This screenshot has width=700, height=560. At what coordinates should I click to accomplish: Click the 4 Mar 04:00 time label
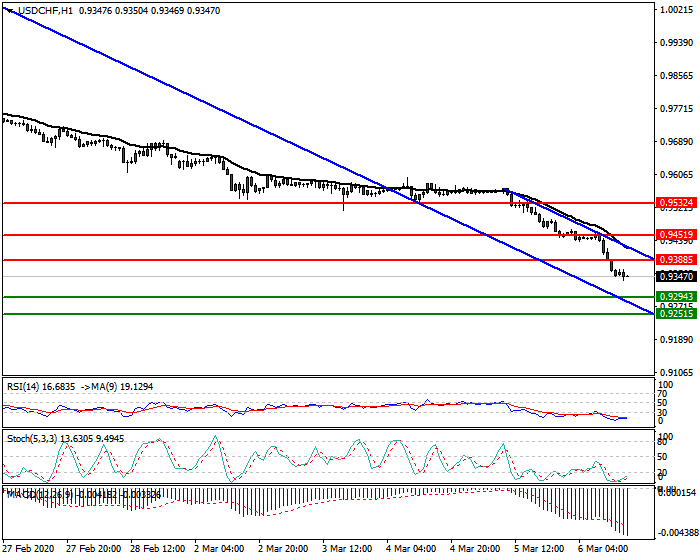click(x=411, y=548)
